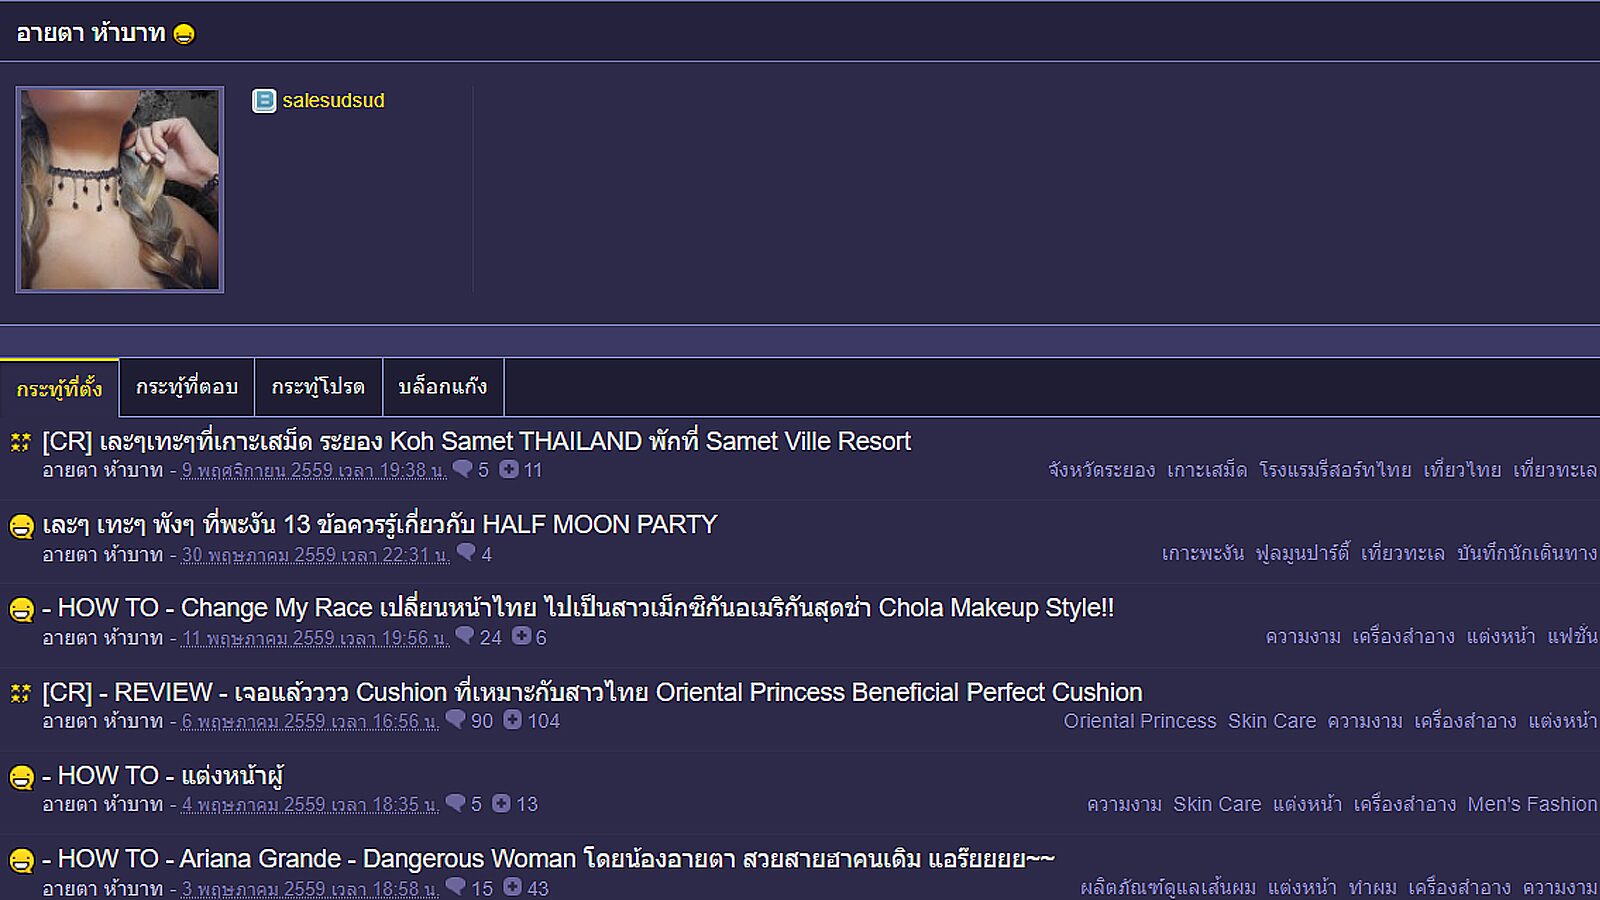Image resolution: width=1600 pixels, height=900 pixels.
Task: Click the comment bubble icon on Cushion review thread
Action: (x=456, y=720)
